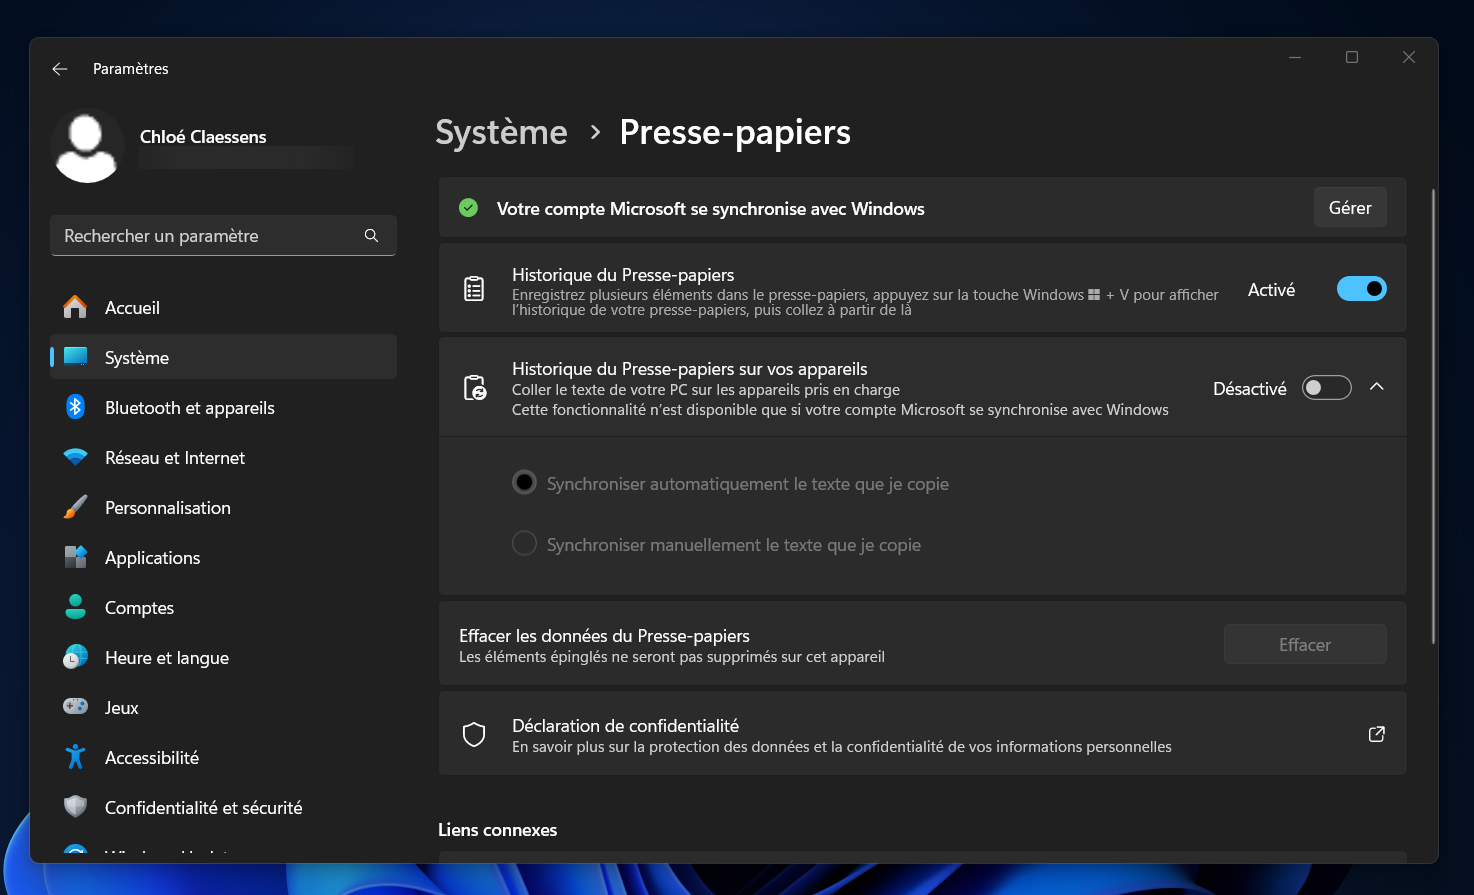Open the Accueil page
Viewport: 1474px width, 895px height.
pyautogui.click(x=133, y=307)
